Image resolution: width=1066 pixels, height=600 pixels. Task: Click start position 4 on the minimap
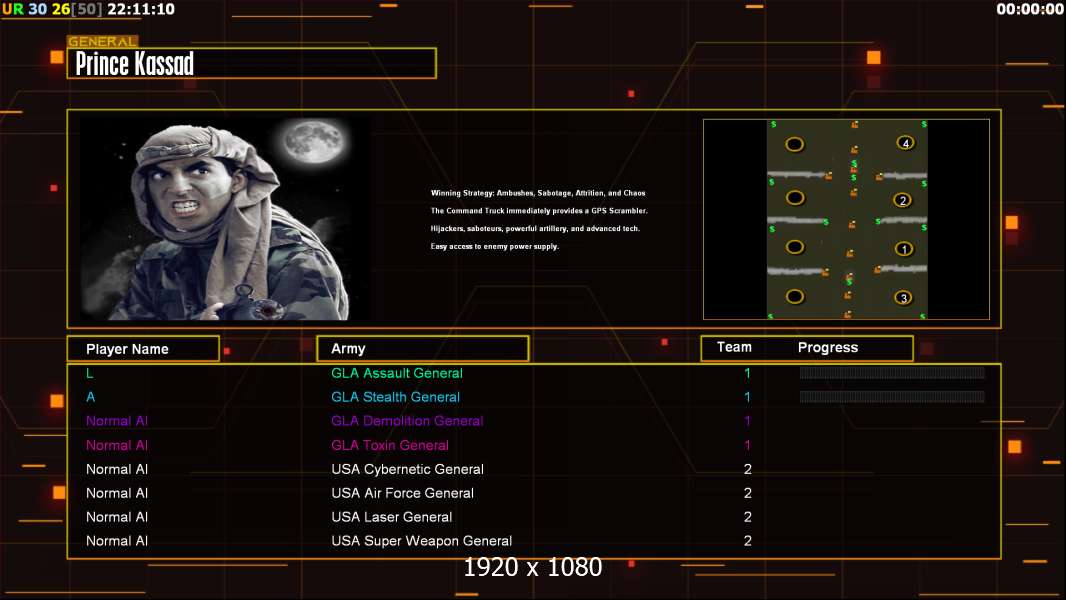(x=905, y=143)
